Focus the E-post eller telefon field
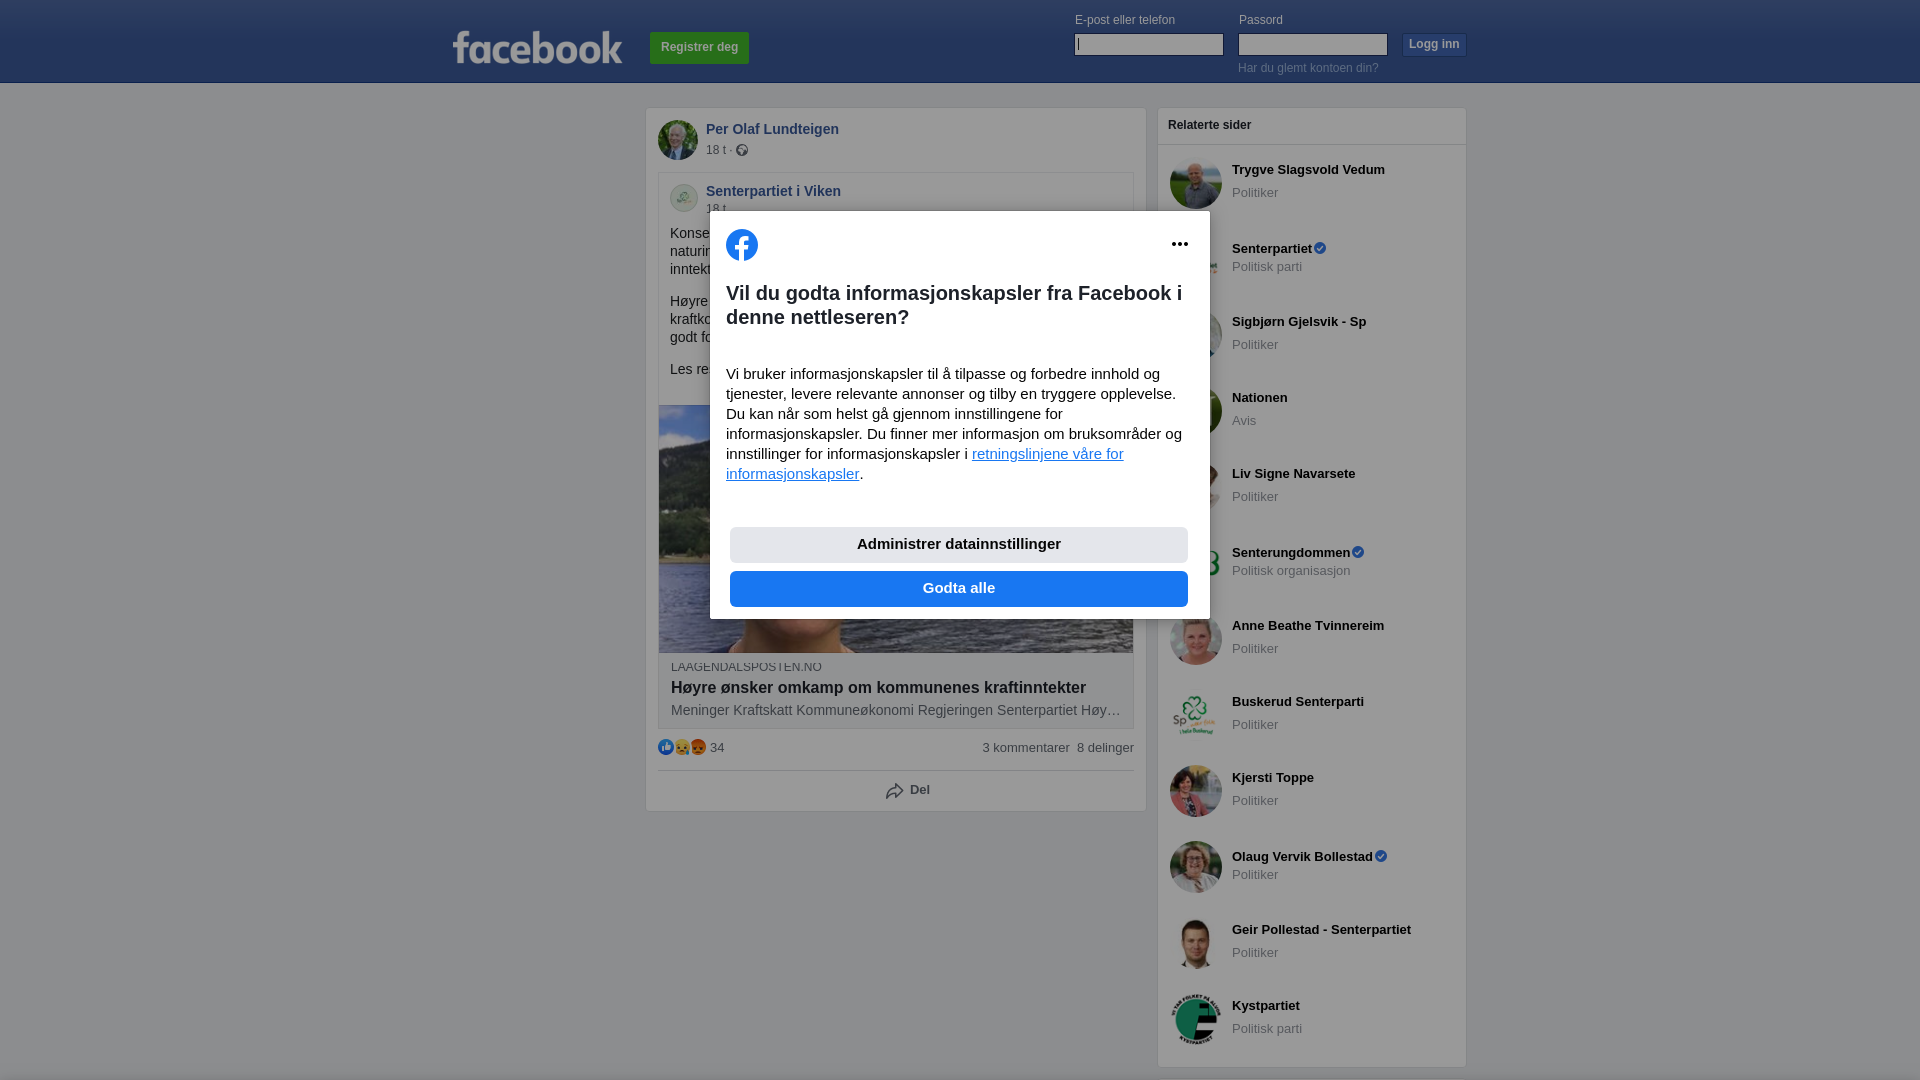This screenshot has height=1080, width=1920. [1149, 44]
